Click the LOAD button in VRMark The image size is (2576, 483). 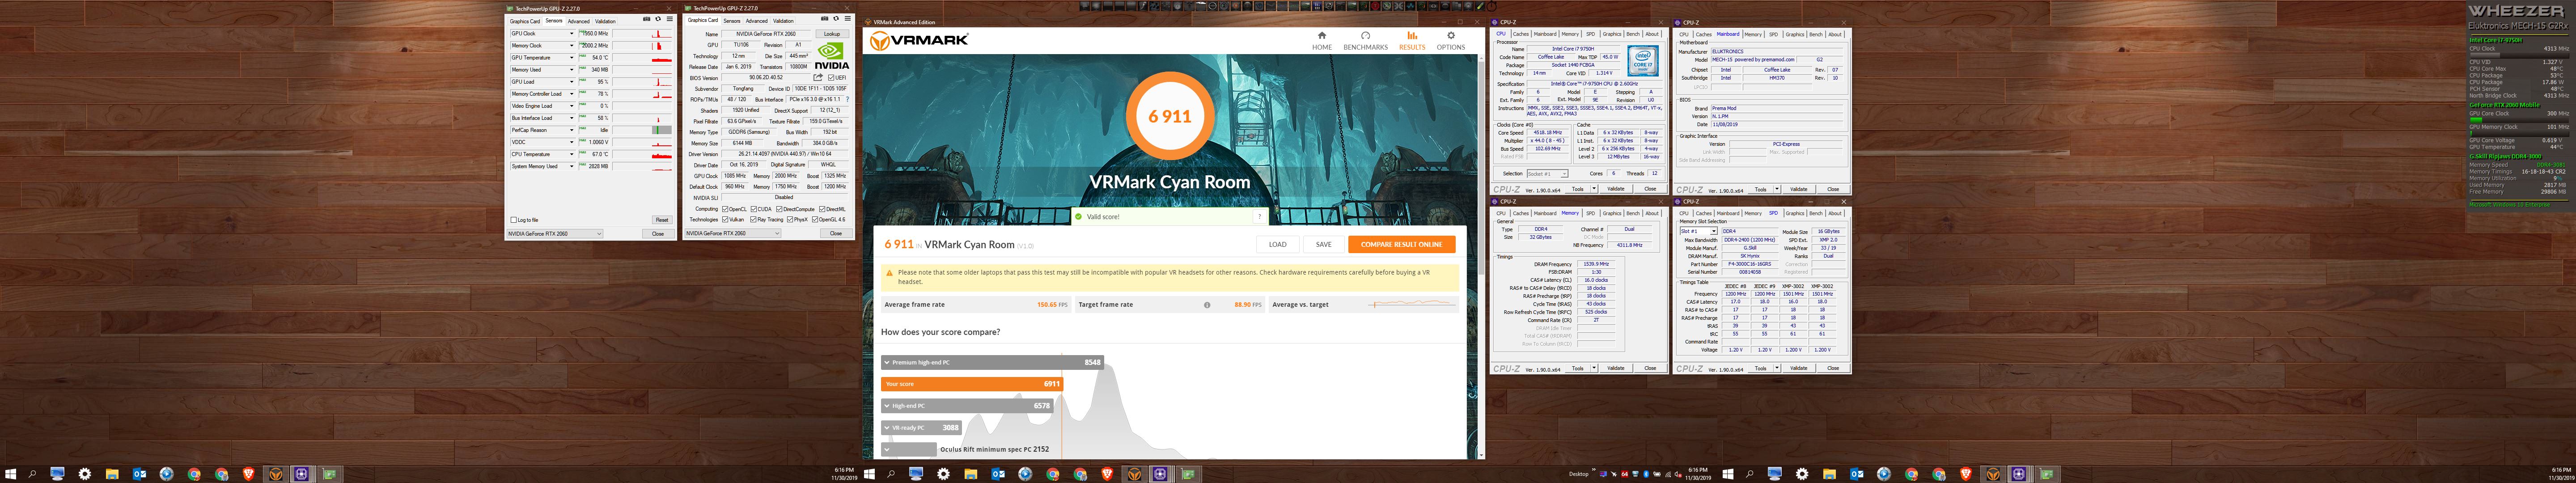1278,244
